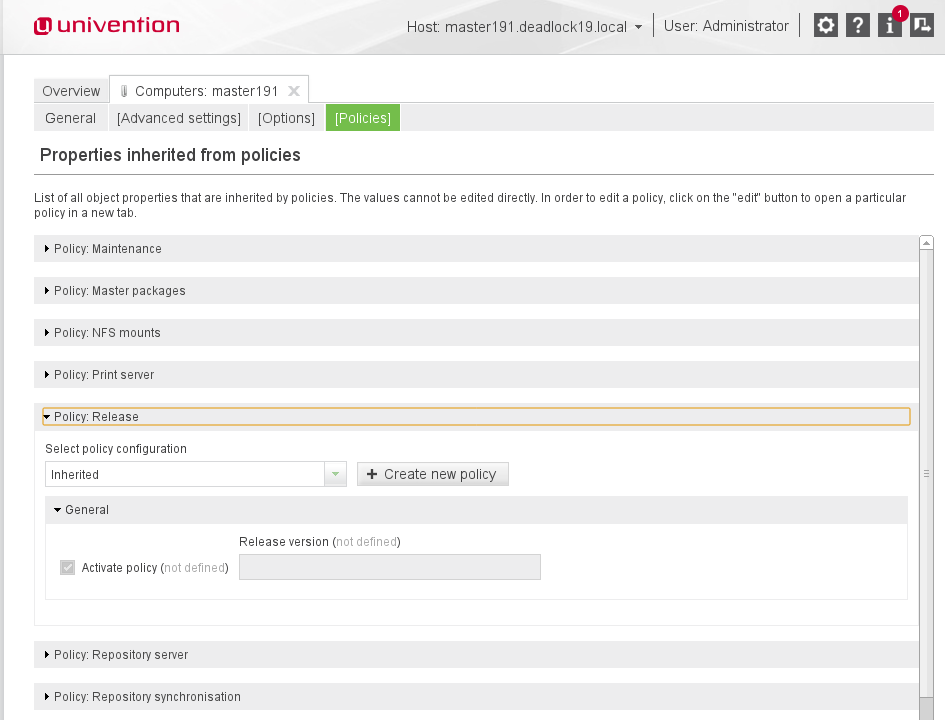The height and width of the screenshot is (720, 945).
Task: Open the Host master191.deadlock19.local dropdown
Action: click(x=524, y=27)
